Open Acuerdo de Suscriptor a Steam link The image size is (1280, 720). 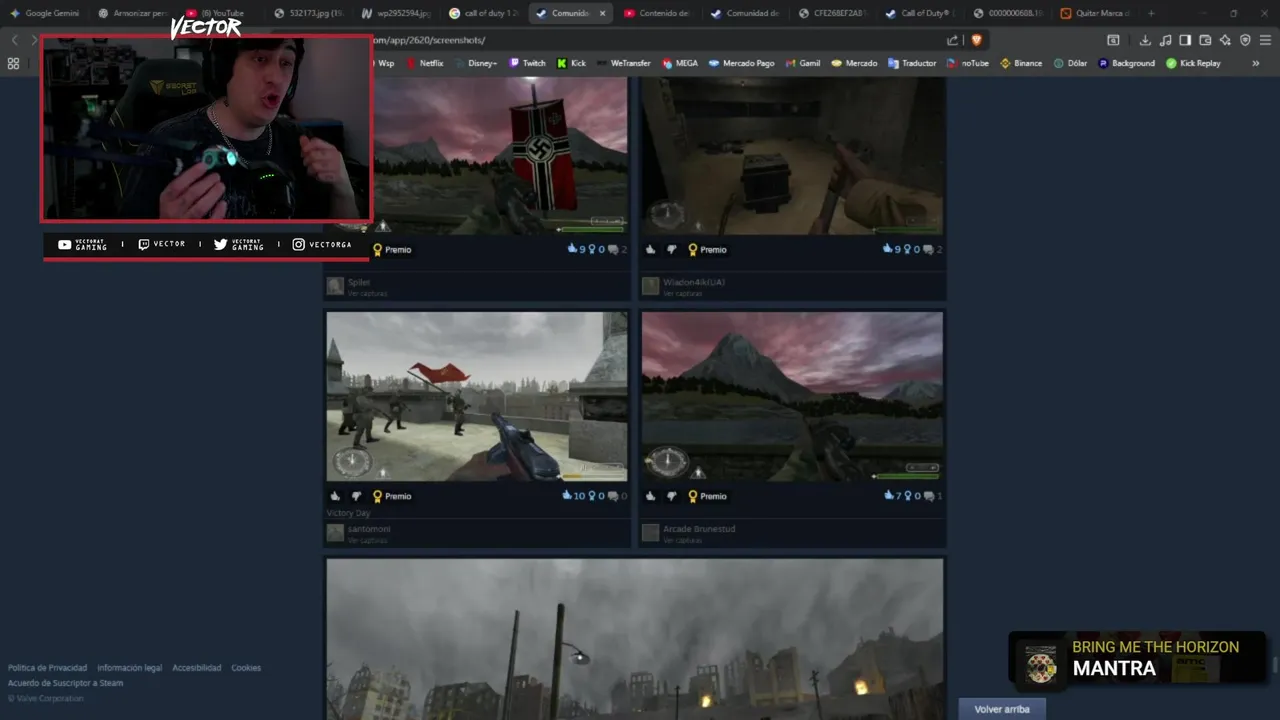[x=65, y=683]
